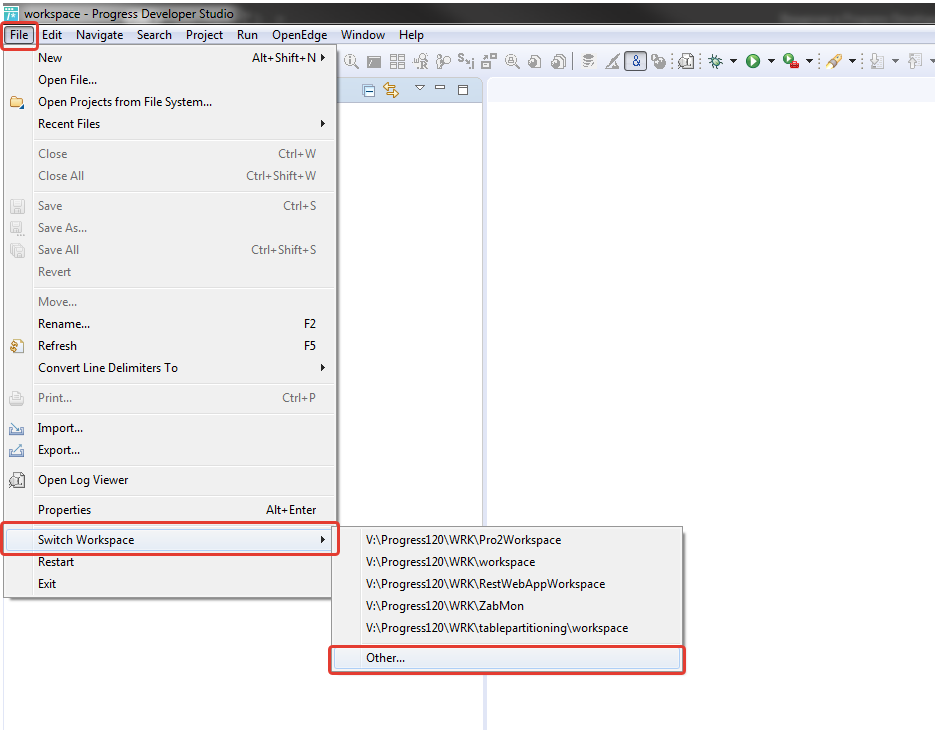Minimize the explorer panel view
The width and height of the screenshot is (938, 733).
click(440, 88)
